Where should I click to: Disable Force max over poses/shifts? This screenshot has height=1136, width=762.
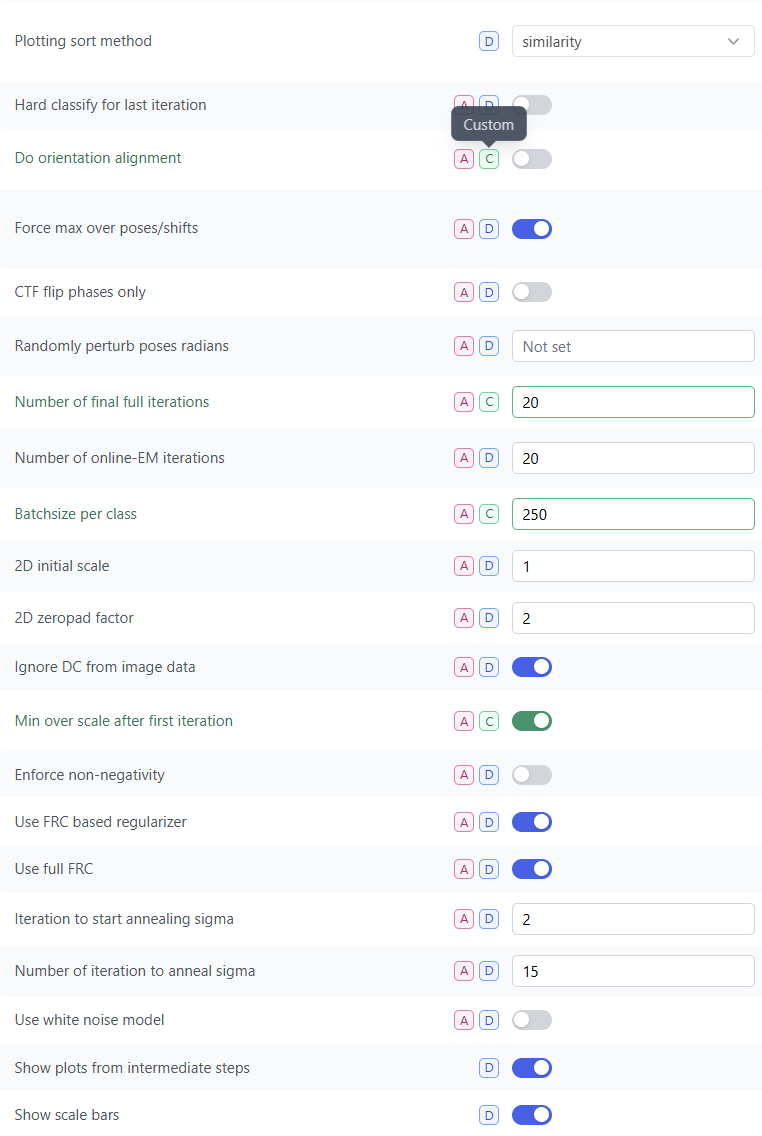(x=532, y=229)
